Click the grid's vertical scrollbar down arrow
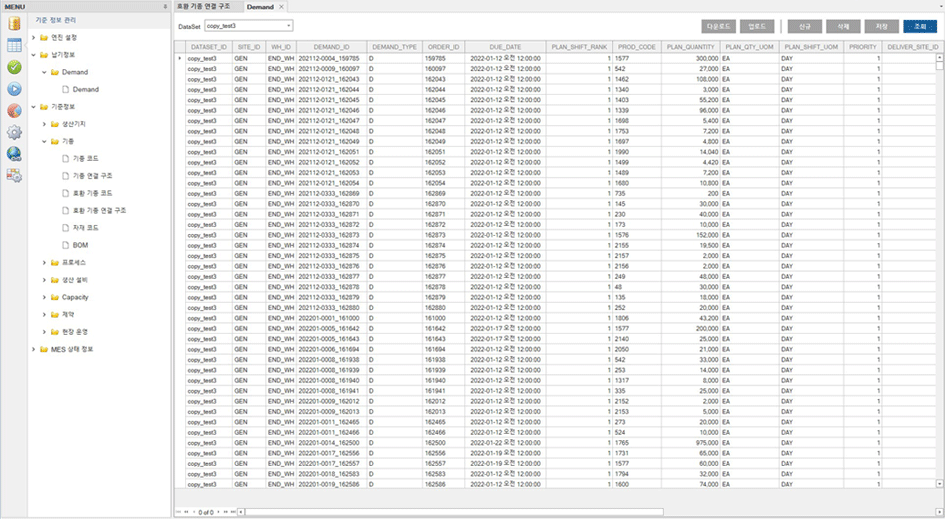 coord(940,484)
